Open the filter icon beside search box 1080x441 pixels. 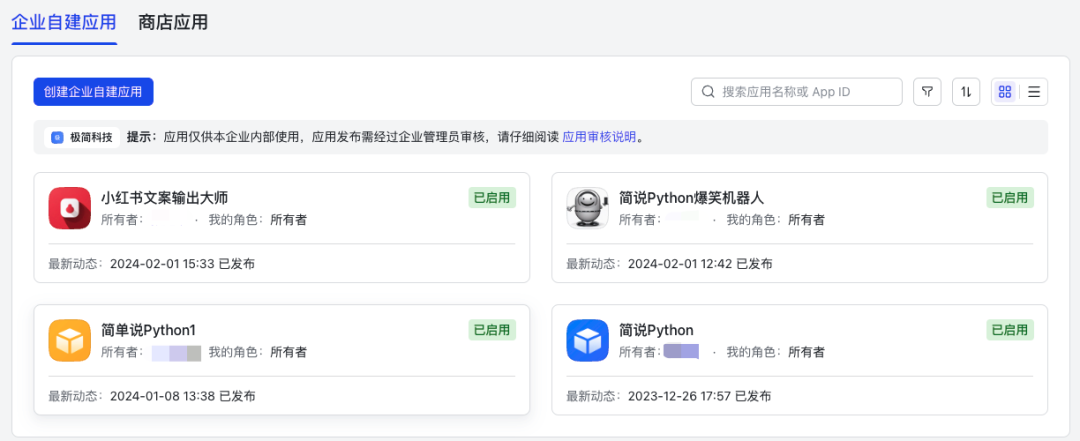(x=927, y=92)
